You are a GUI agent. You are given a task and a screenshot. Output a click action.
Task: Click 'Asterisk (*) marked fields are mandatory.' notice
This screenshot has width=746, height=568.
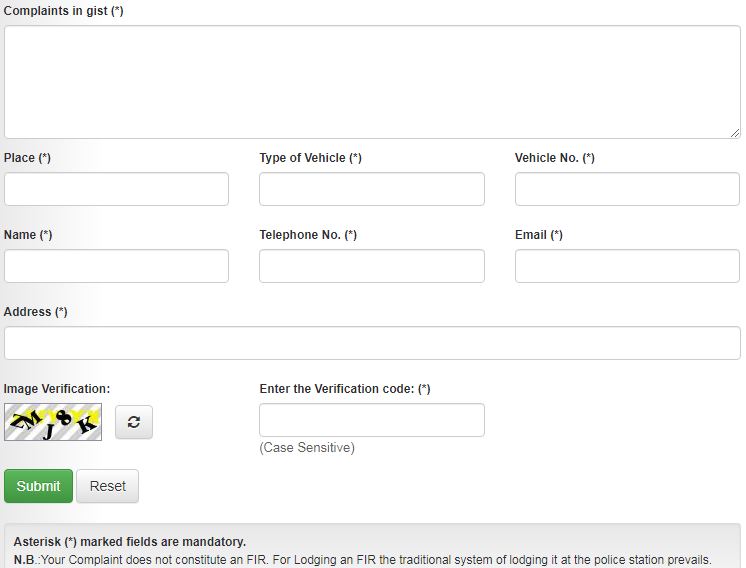tap(130, 542)
